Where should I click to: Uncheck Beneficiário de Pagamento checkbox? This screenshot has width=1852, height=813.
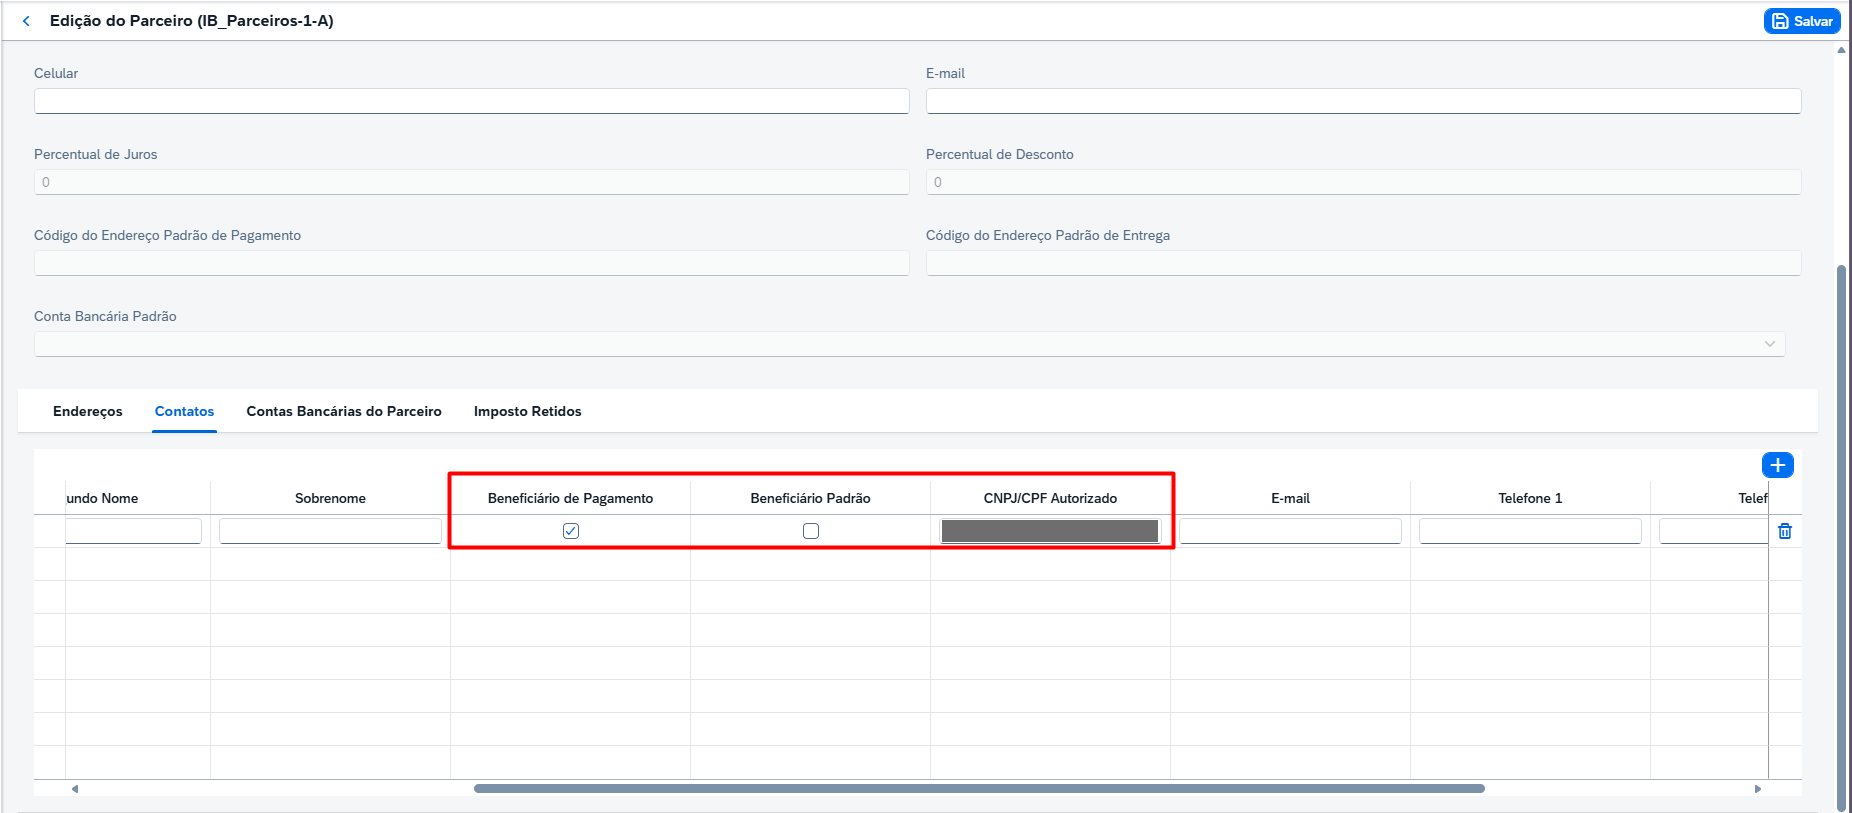(x=571, y=531)
